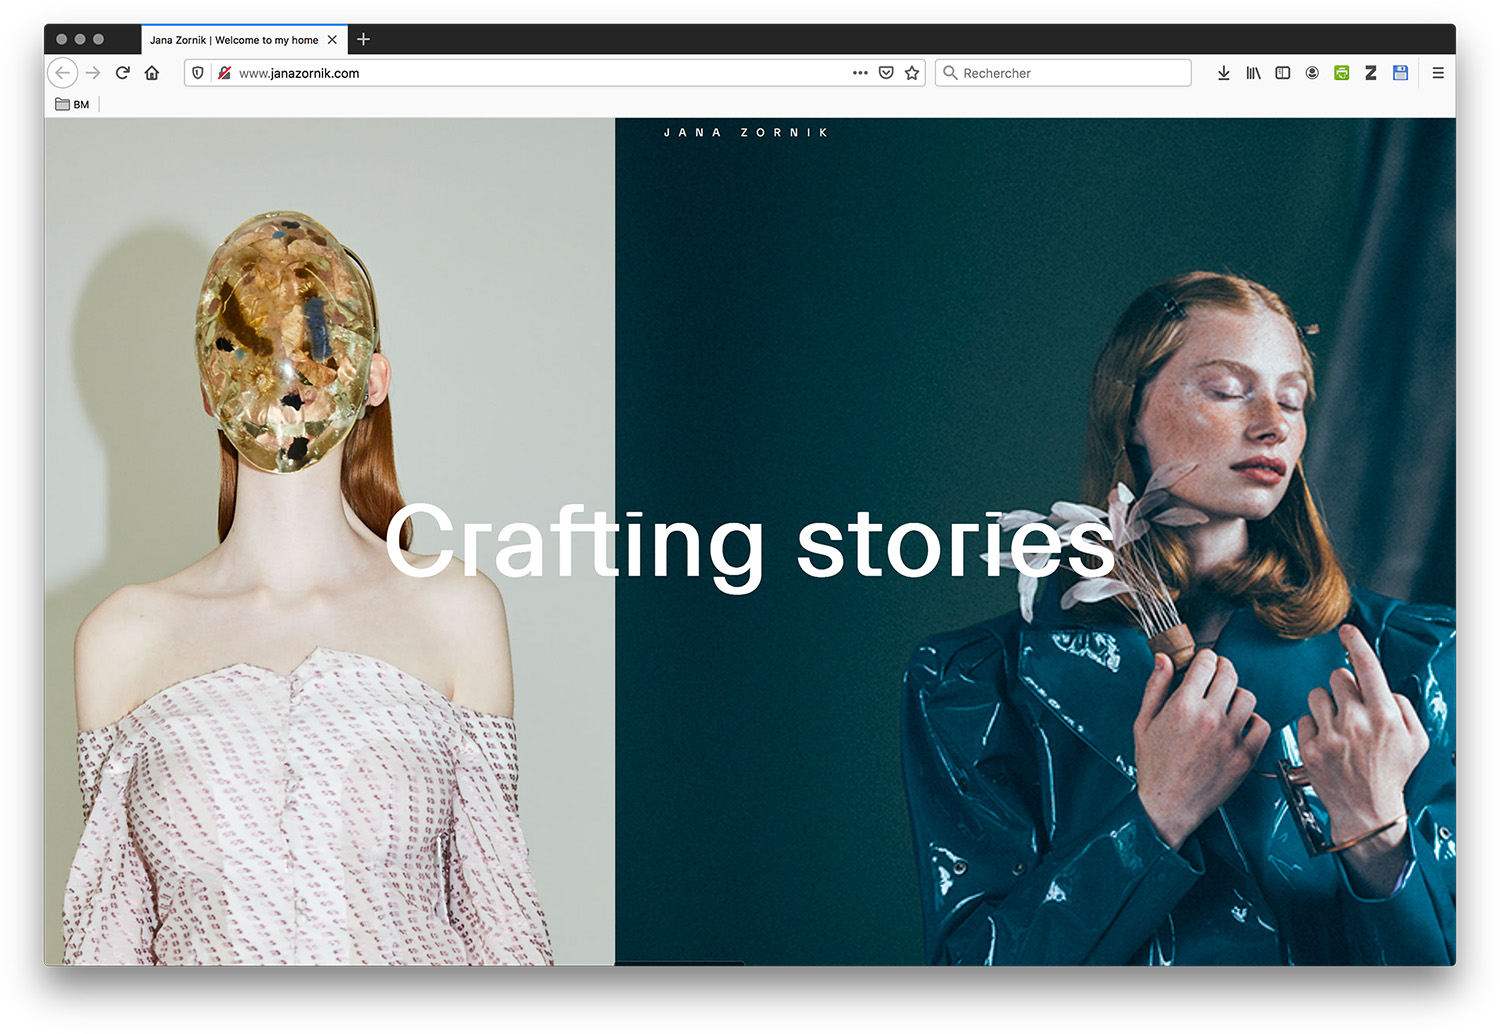The height and width of the screenshot is (1034, 1500).
Task: Reload the current page
Action: pos(123,73)
